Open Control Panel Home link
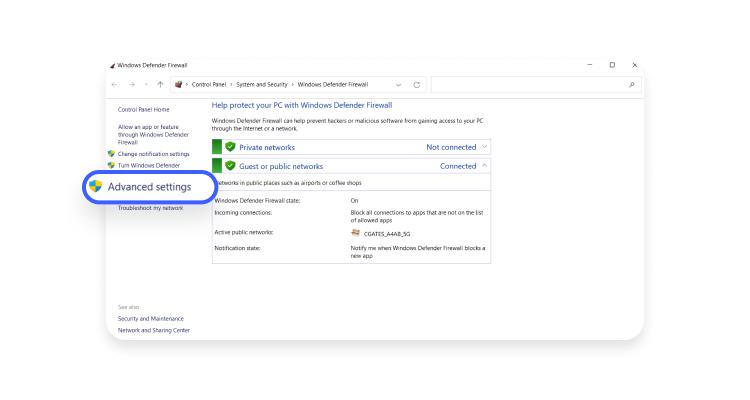 143,110
